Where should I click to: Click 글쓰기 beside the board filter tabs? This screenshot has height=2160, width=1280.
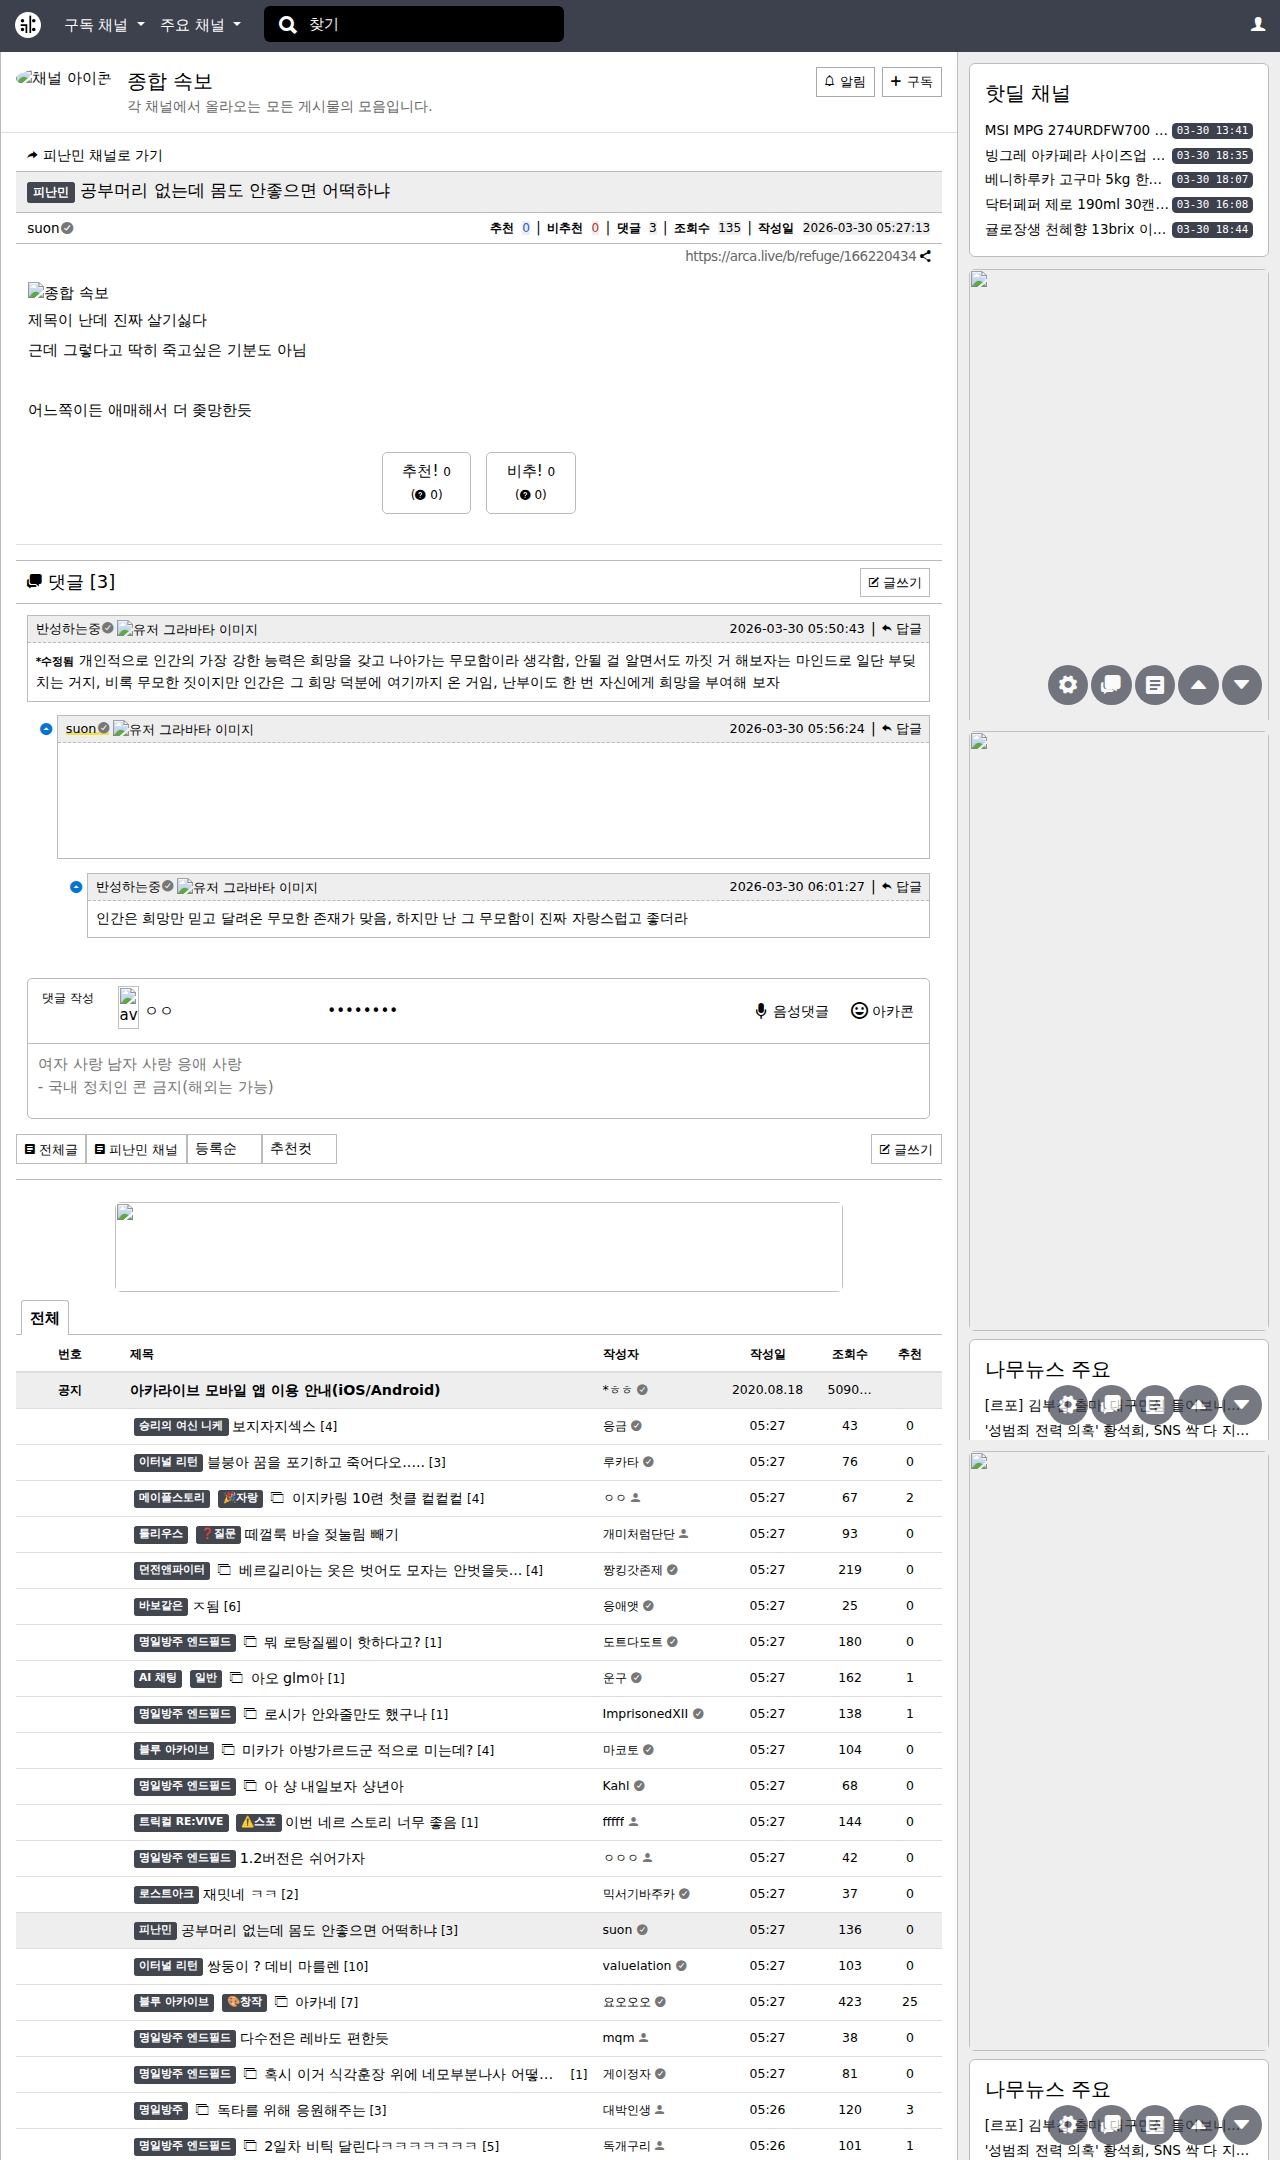[906, 1150]
